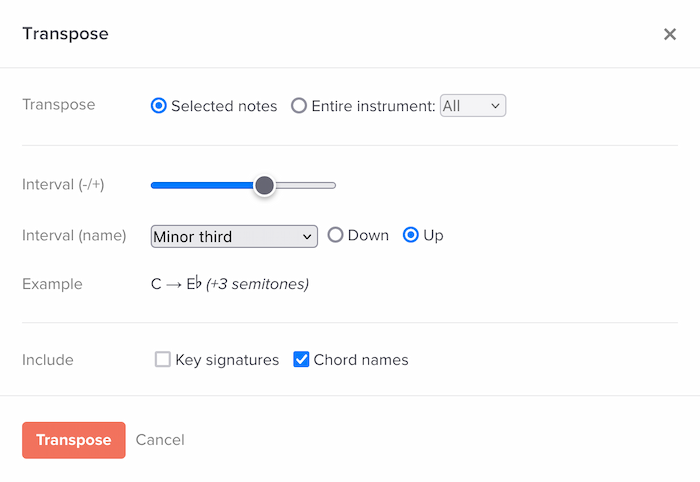
Task: Click the Cancel link
Action: pos(160,440)
